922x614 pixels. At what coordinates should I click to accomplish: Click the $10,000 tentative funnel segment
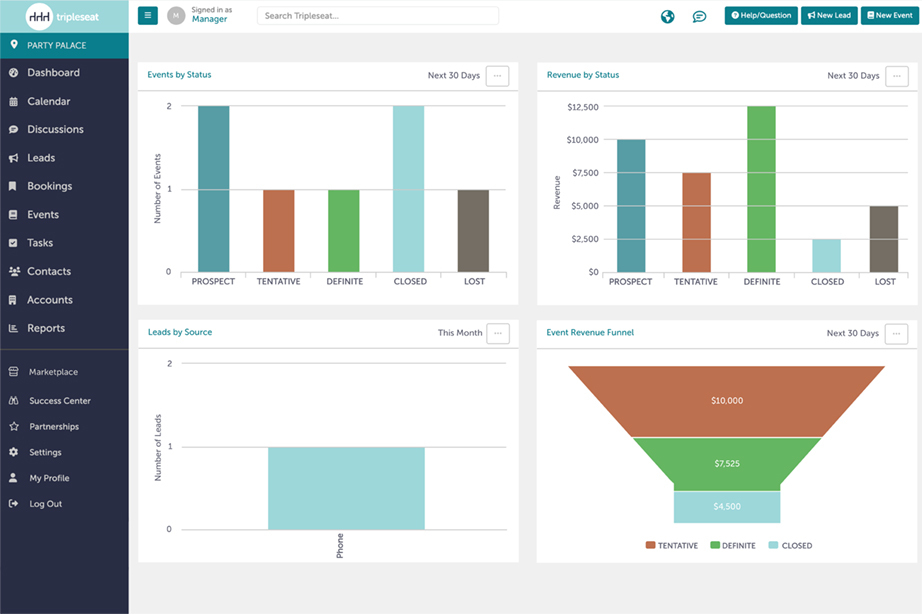click(727, 401)
